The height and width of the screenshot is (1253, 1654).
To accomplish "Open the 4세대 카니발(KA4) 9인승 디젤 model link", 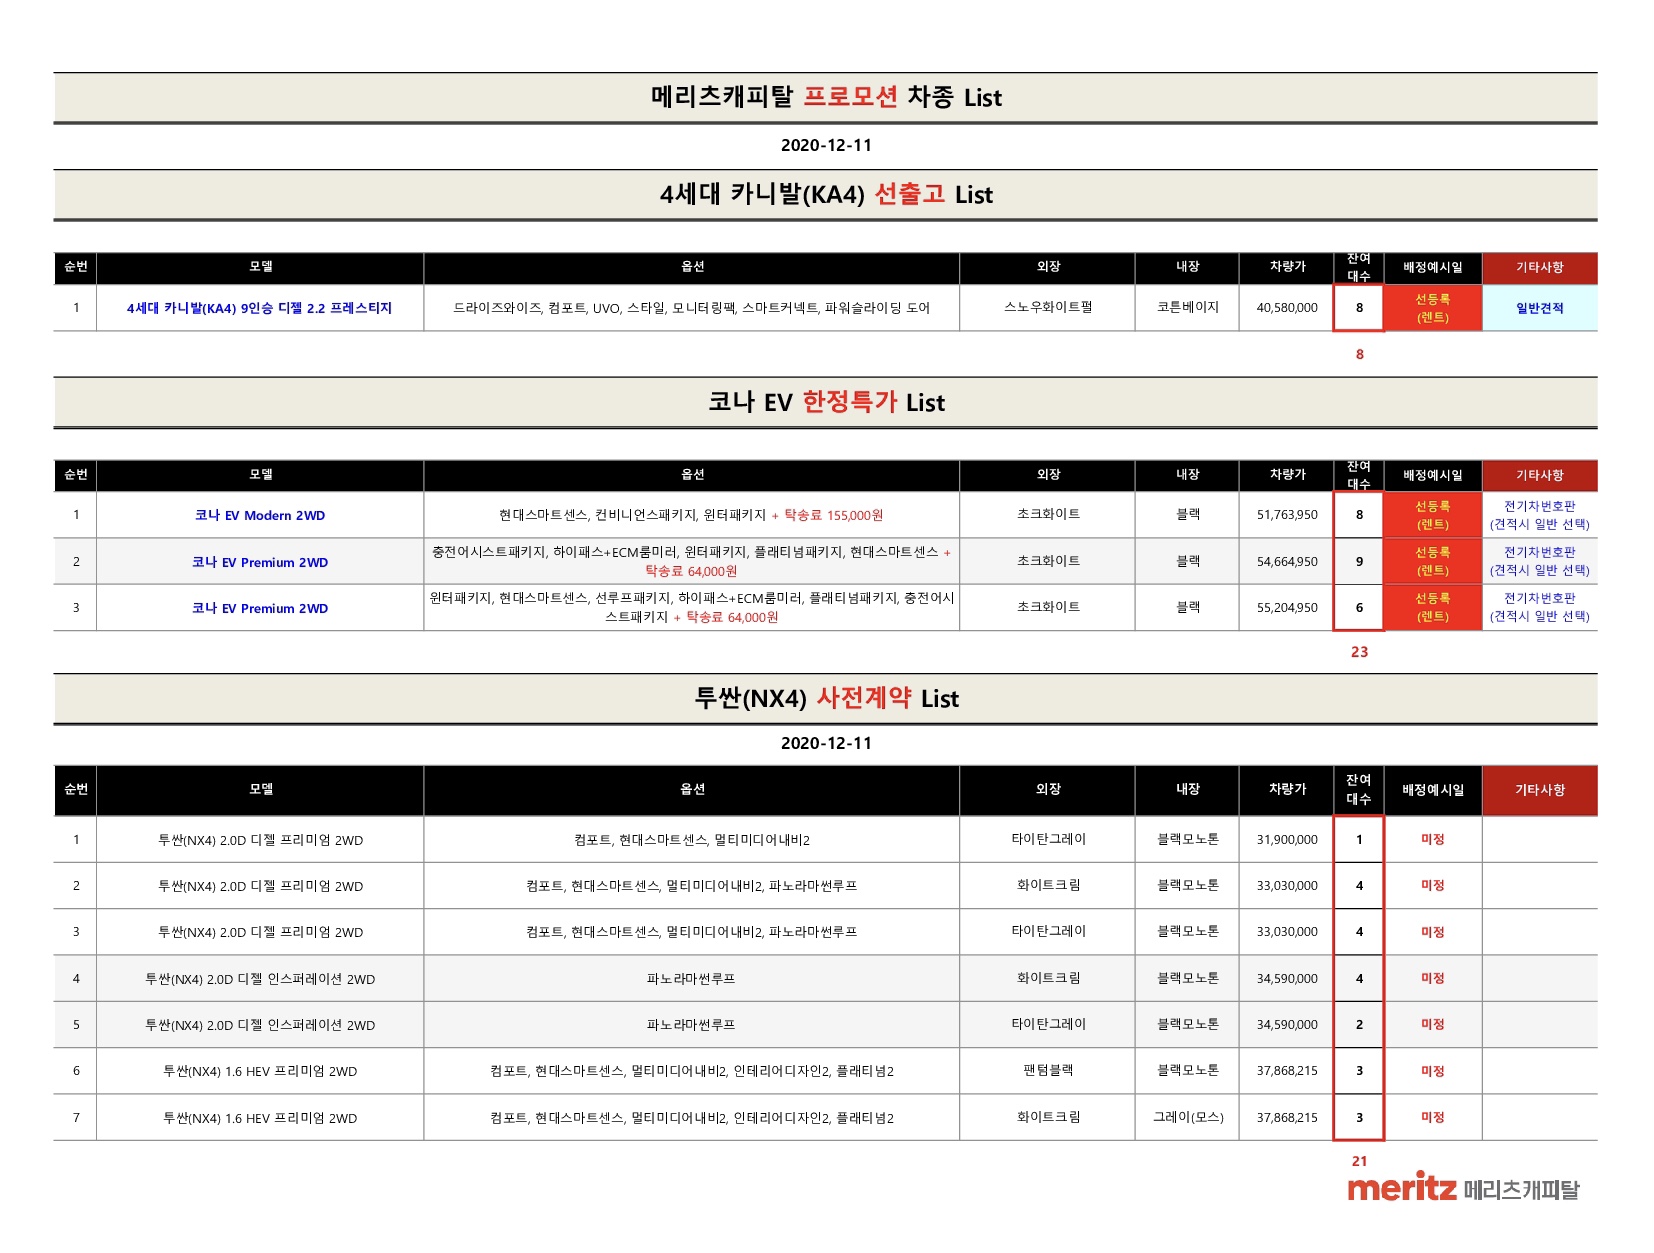I will [x=259, y=308].
